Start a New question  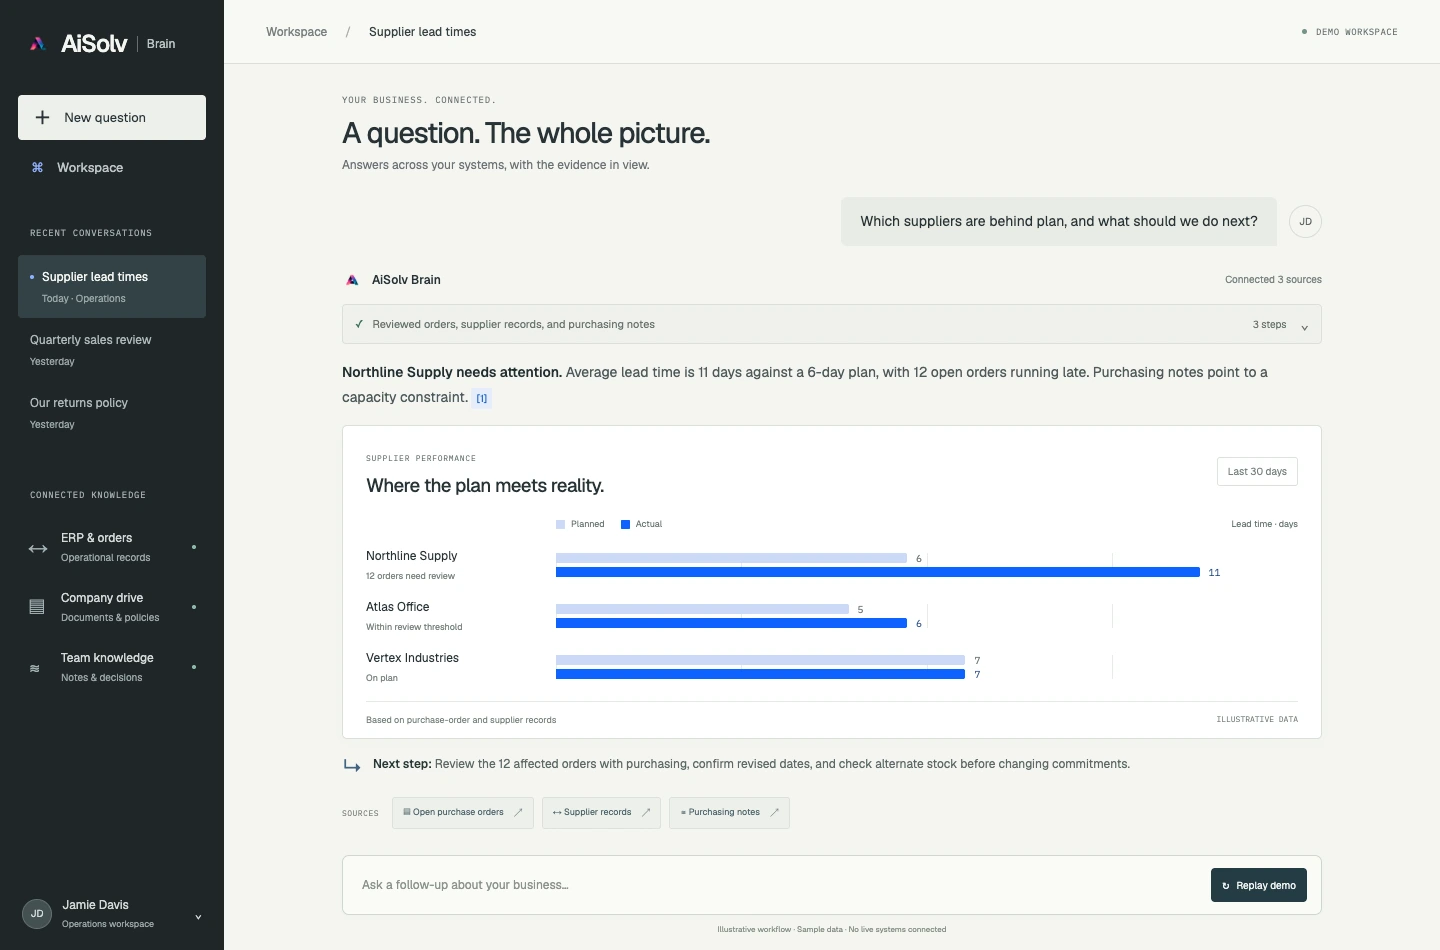[112, 117]
